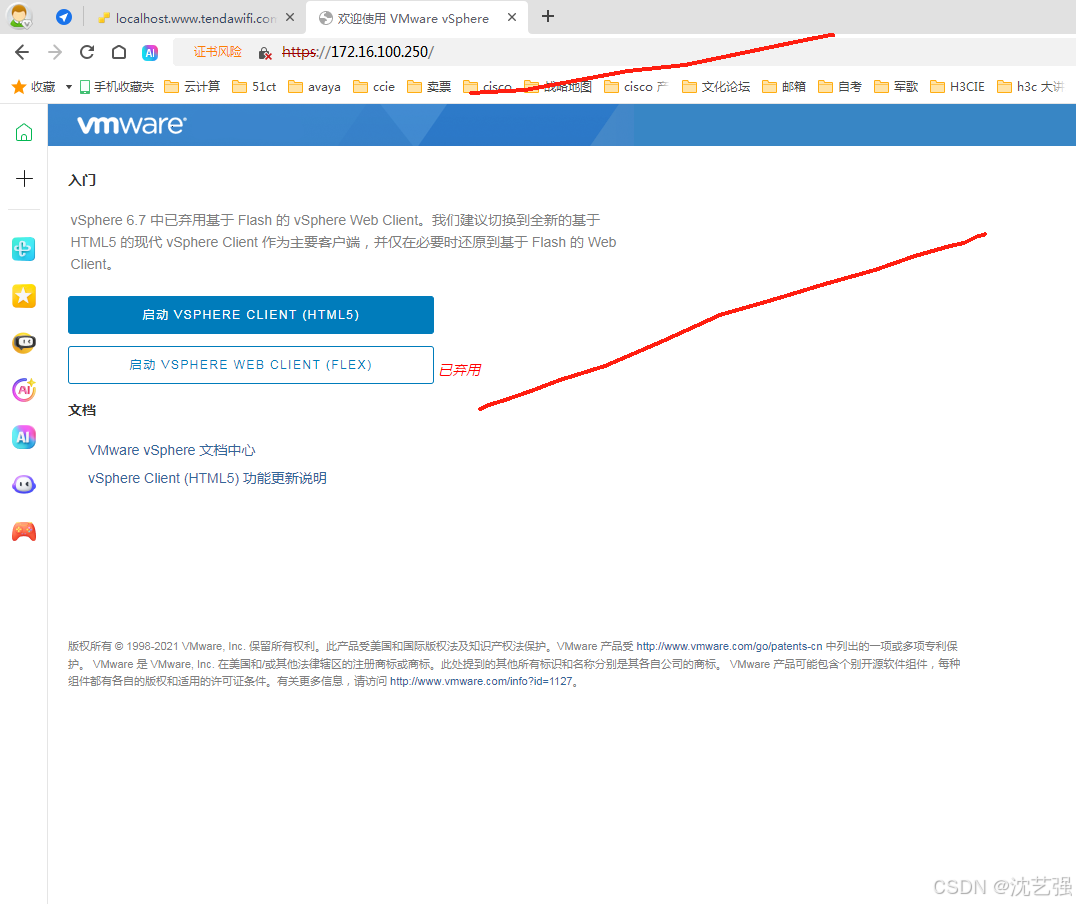Image resolution: width=1076 pixels, height=904 pixels.
Task: Click the AI icon beside the address bar
Action: click(x=150, y=52)
